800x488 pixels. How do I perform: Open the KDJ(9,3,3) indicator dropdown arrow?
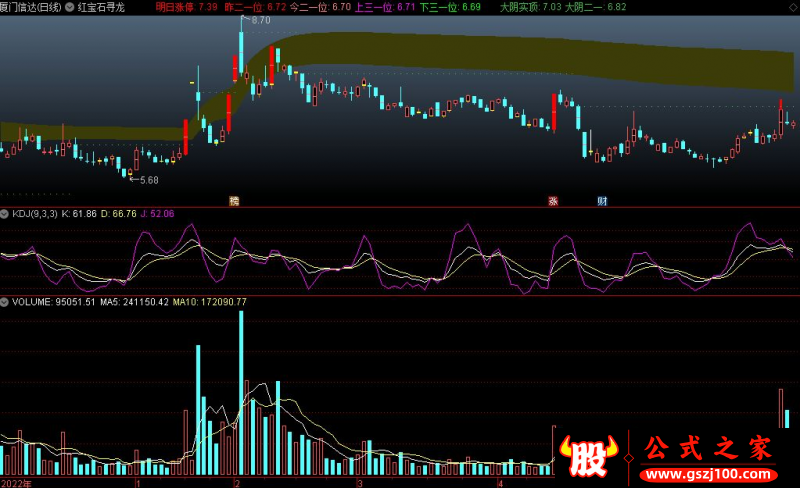5,213
